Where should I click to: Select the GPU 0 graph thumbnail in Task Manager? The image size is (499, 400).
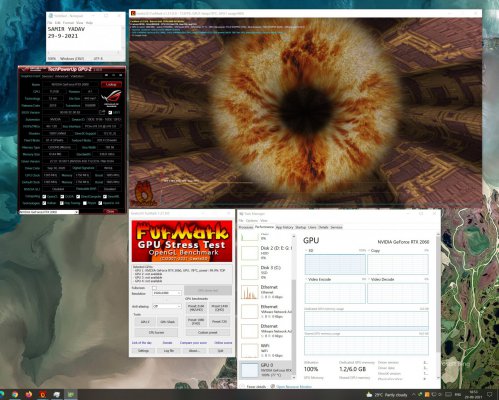coord(249,370)
